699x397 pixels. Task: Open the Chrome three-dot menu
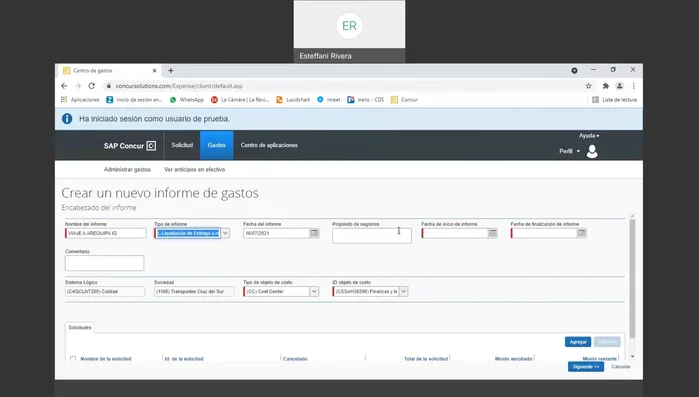pyautogui.click(x=633, y=86)
